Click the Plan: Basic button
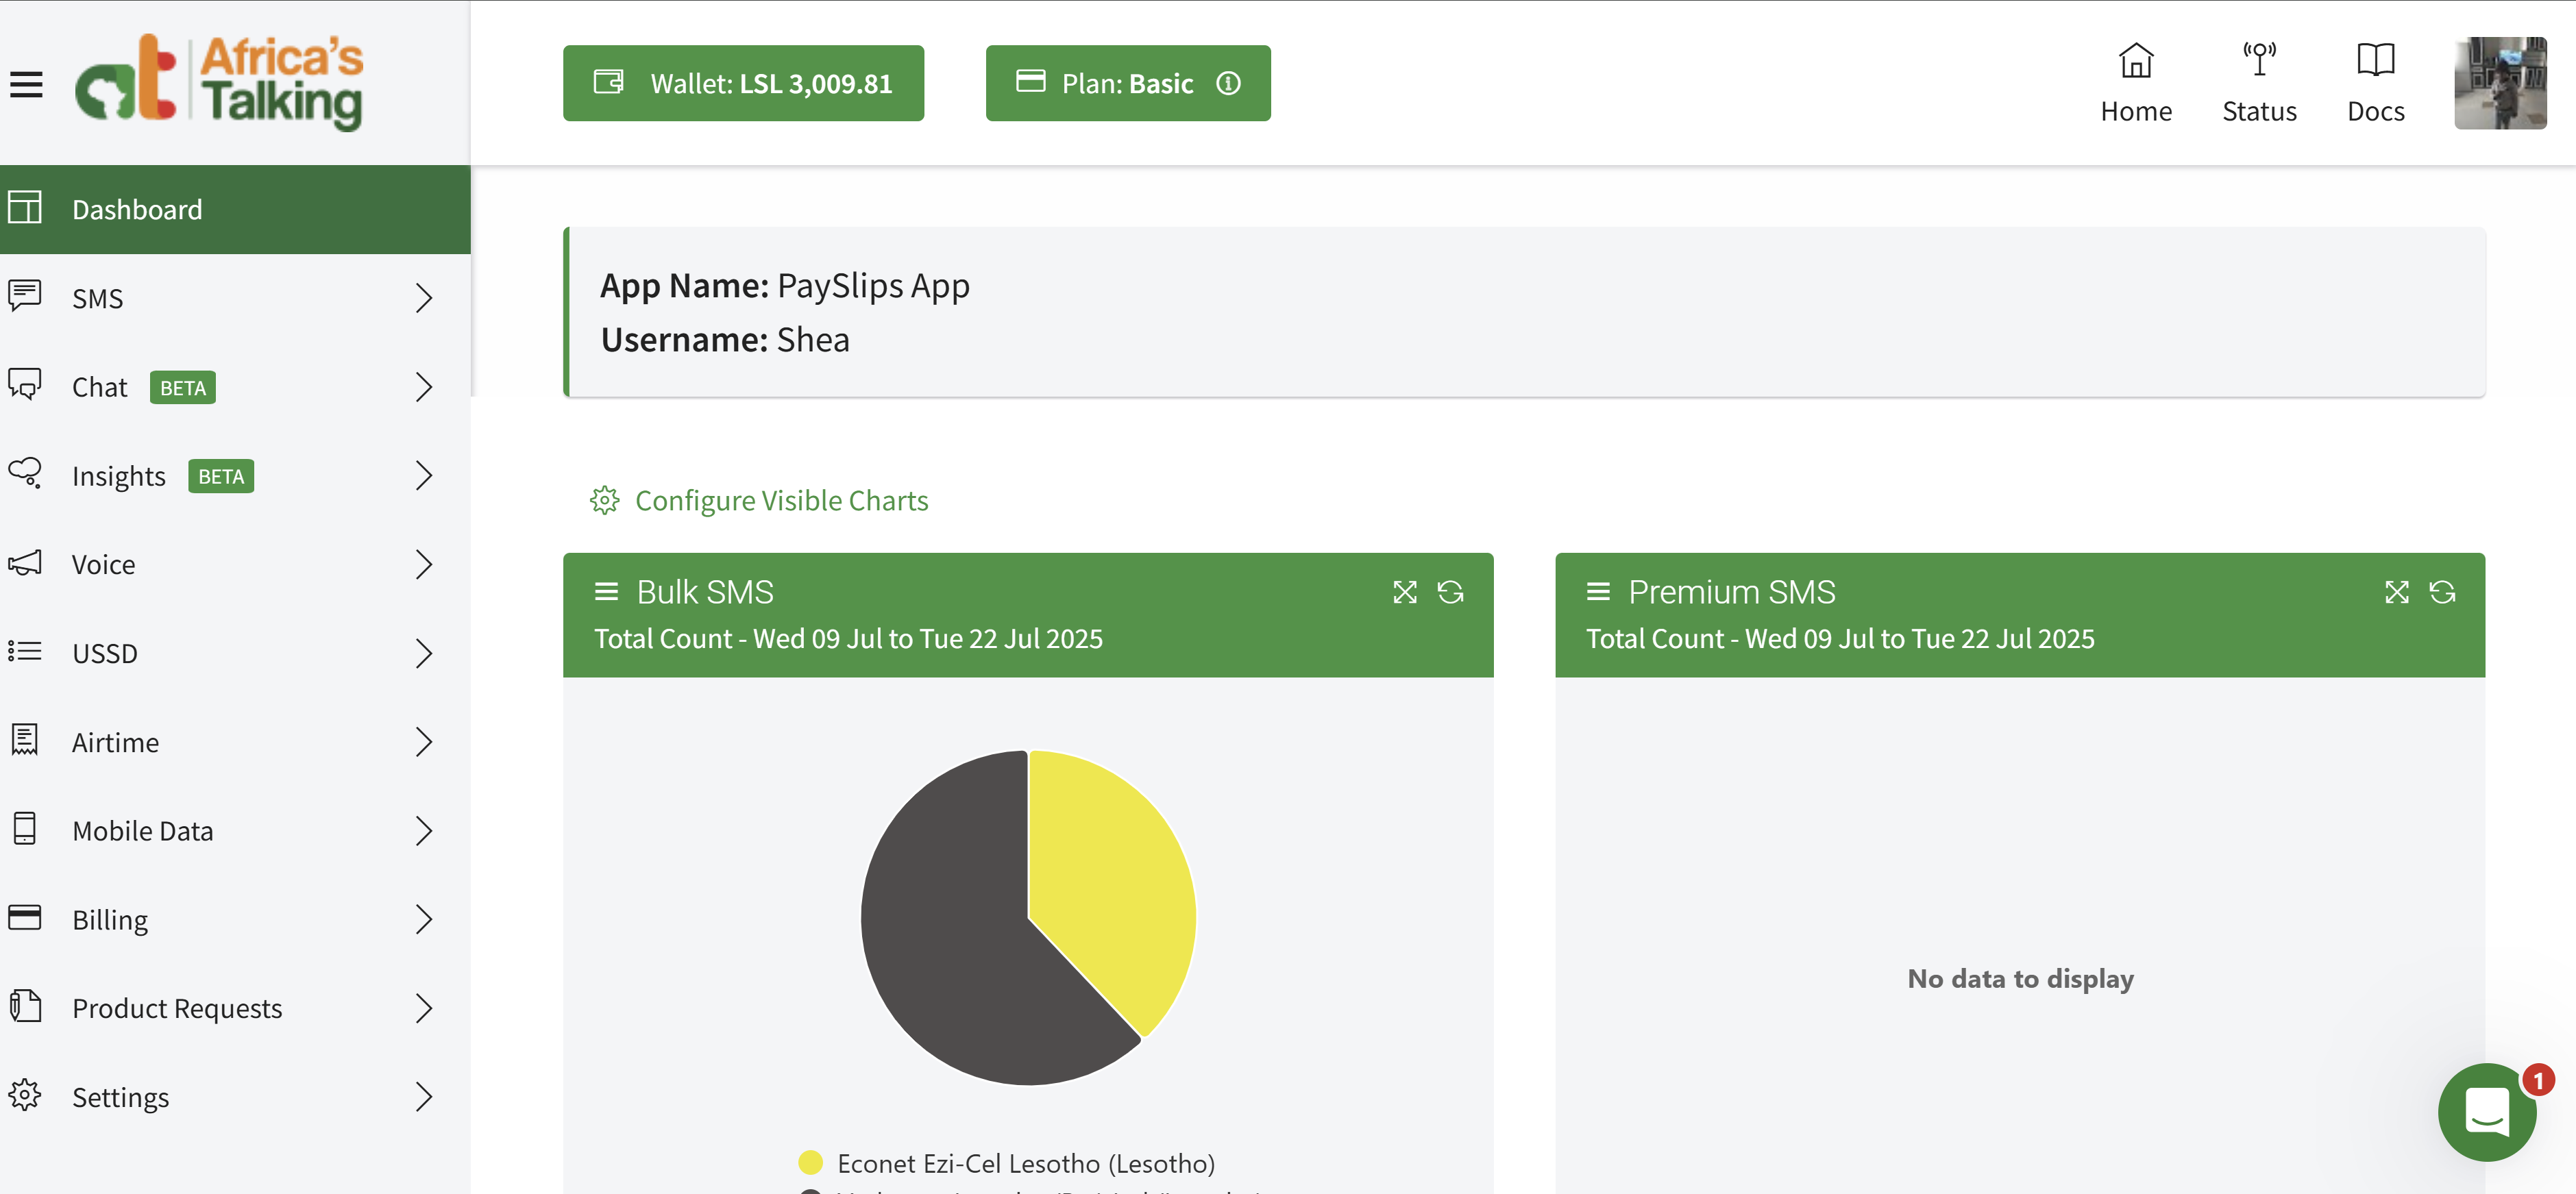Viewport: 2576px width, 1194px height. click(1128, 83)
